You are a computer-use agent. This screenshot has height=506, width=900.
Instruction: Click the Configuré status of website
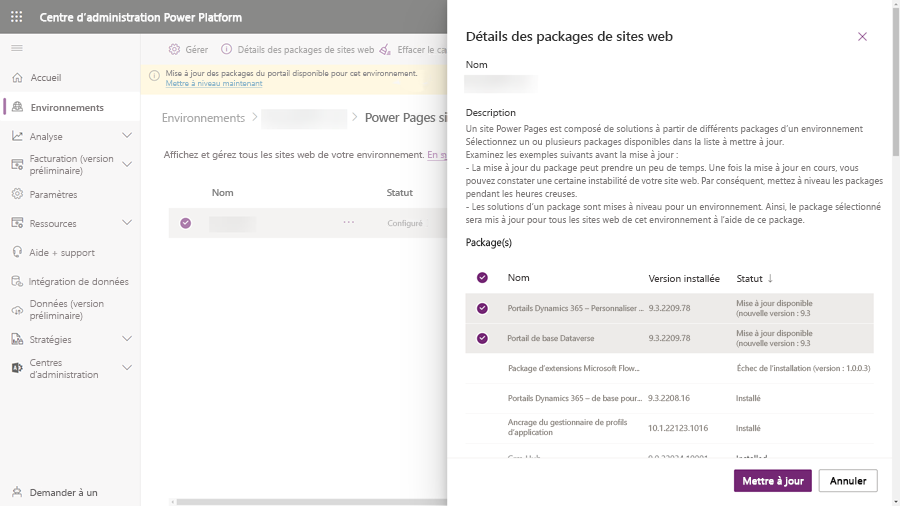(x=405, y=223)
